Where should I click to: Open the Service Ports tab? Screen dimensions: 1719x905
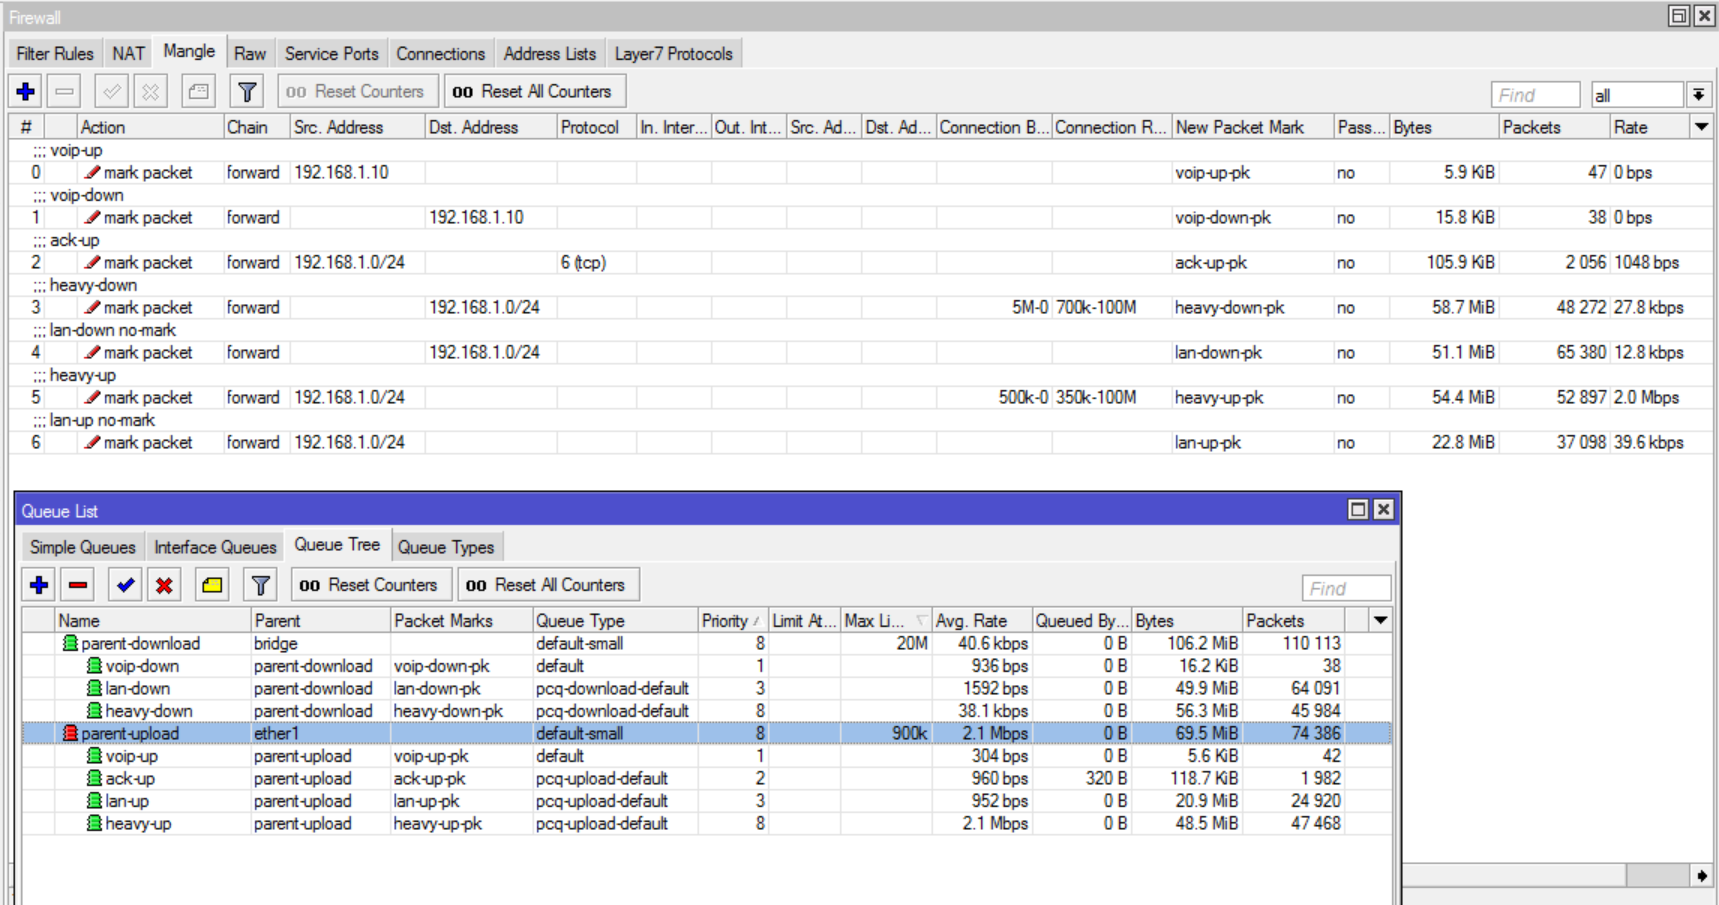coord(332,54)
